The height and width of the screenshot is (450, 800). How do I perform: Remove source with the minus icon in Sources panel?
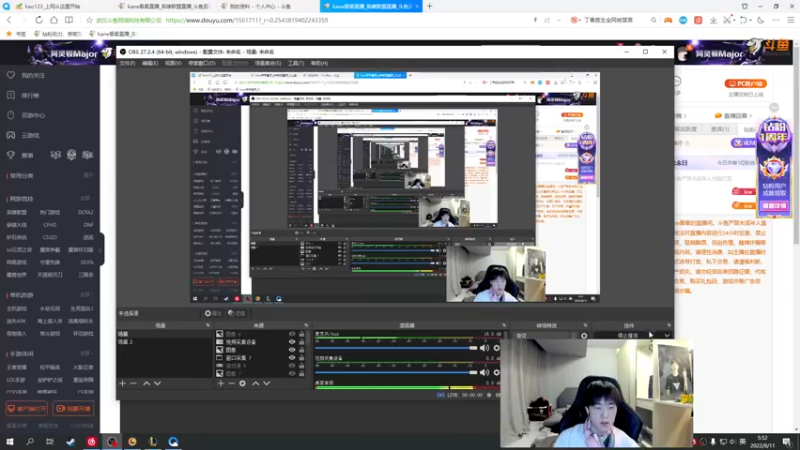coord(232,383)
